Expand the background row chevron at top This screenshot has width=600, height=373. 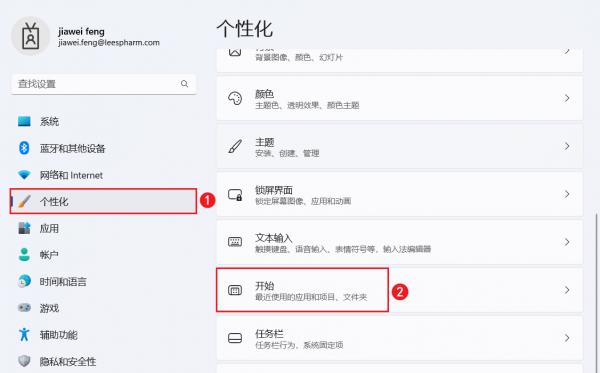(567, 51)
